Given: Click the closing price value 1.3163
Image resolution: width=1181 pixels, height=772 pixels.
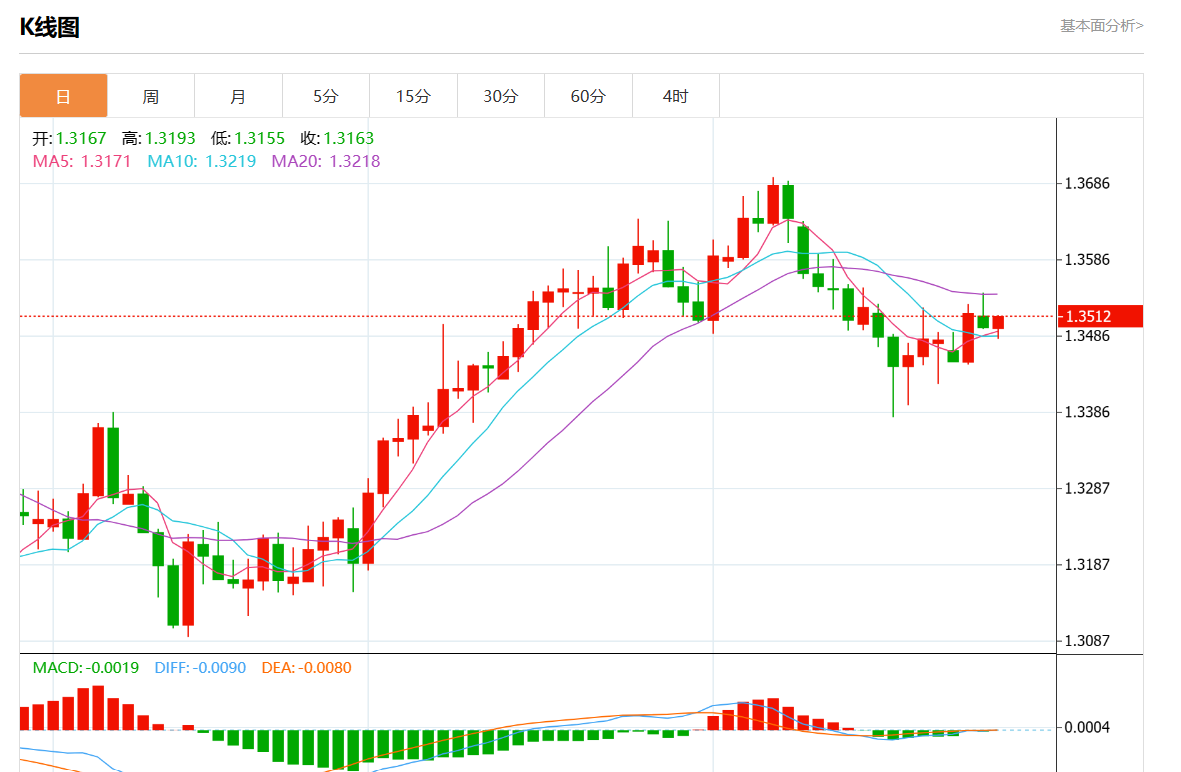Looking at the screenshot, I should point(349,139).
